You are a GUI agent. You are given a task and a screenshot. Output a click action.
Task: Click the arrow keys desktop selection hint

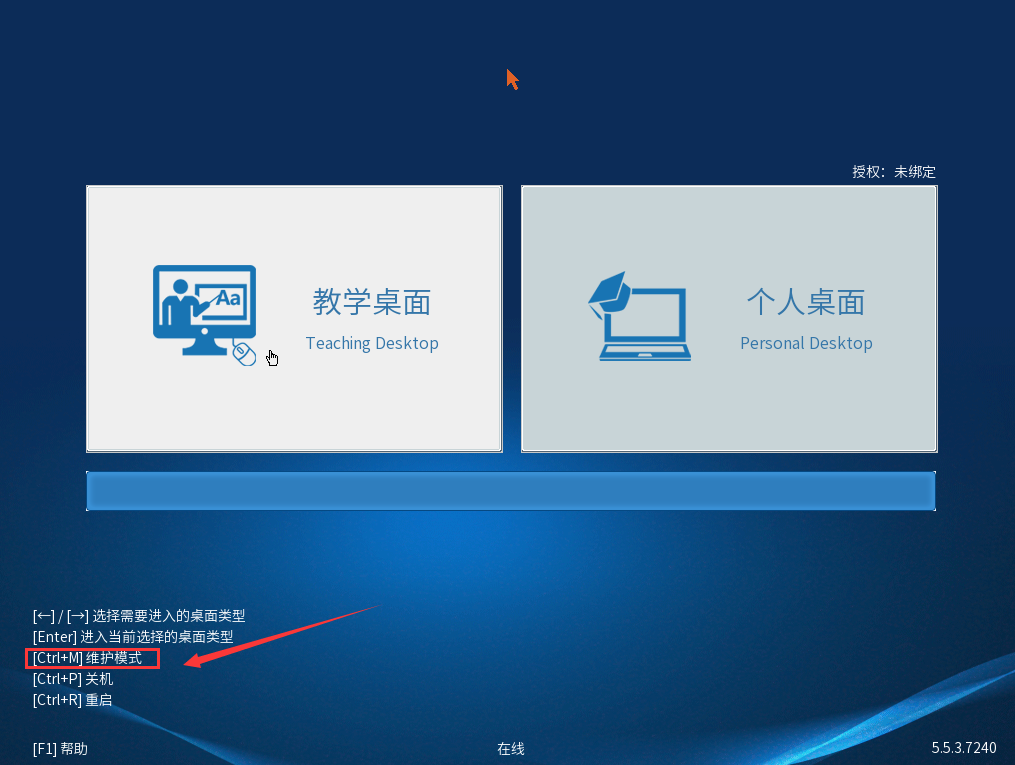tap(138, 616)
